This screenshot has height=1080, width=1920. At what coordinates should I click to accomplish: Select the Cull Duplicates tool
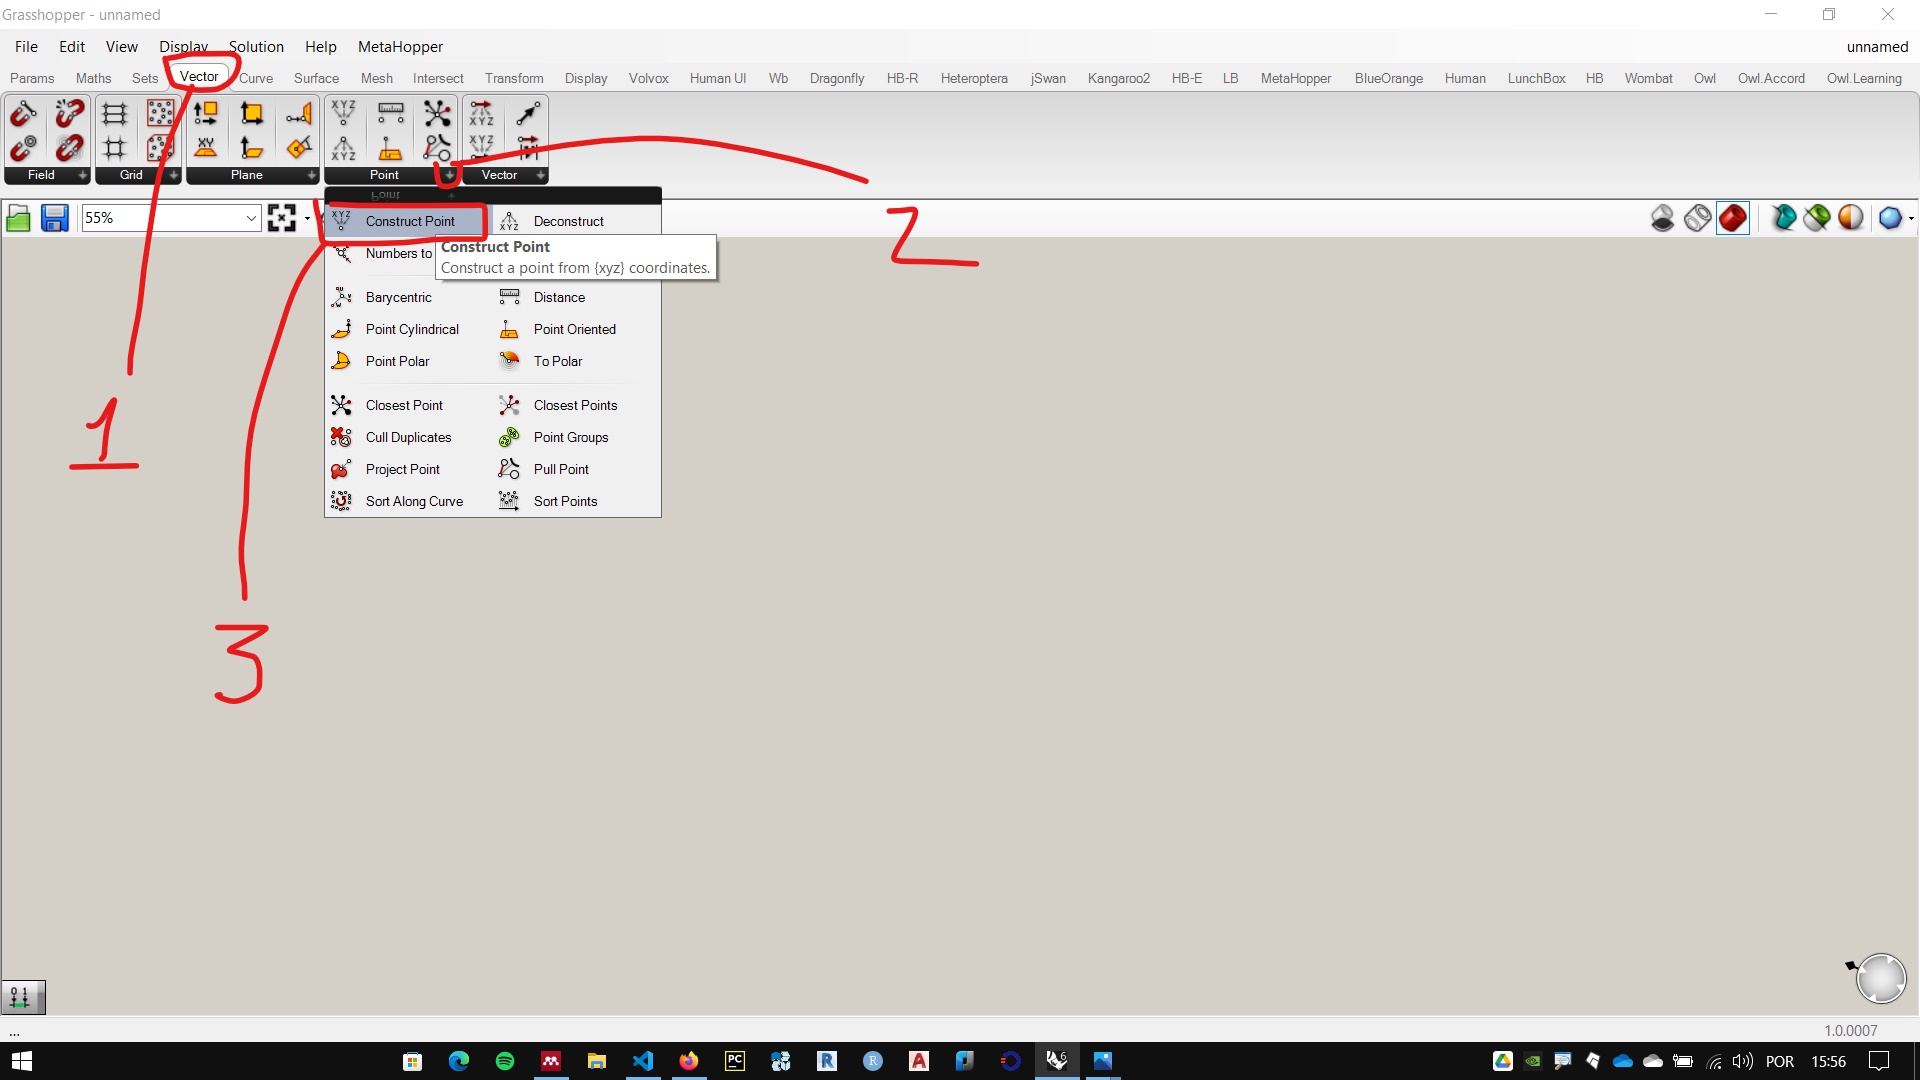[x=409, y=436]
